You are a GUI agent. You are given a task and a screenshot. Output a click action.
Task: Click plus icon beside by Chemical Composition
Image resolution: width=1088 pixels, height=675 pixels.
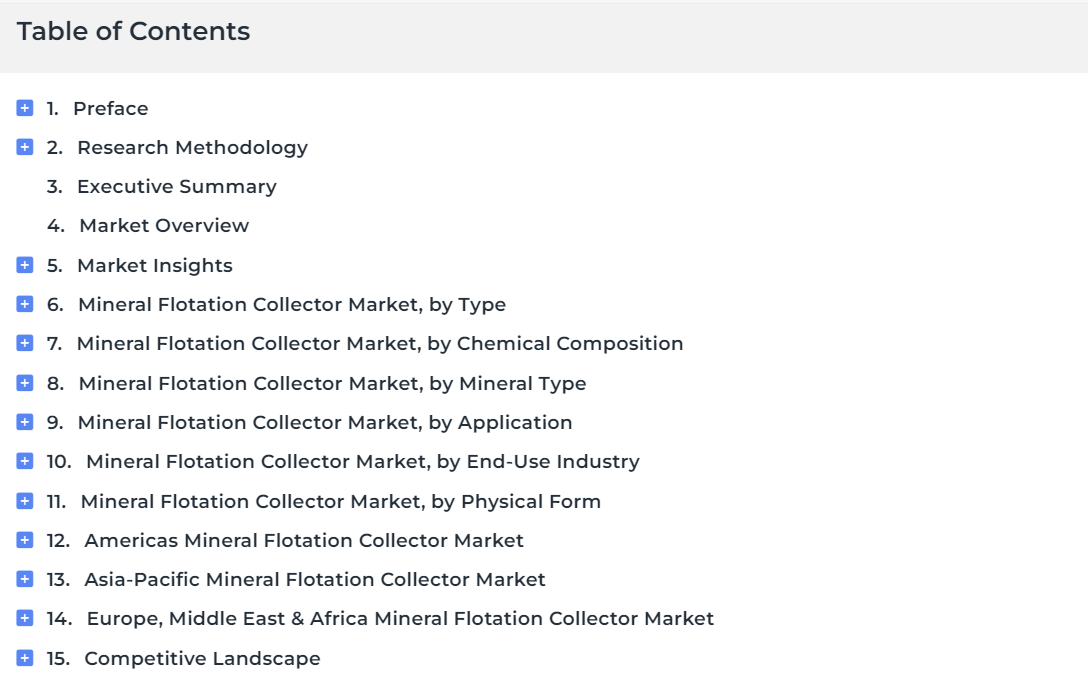(x=25, y=343)
